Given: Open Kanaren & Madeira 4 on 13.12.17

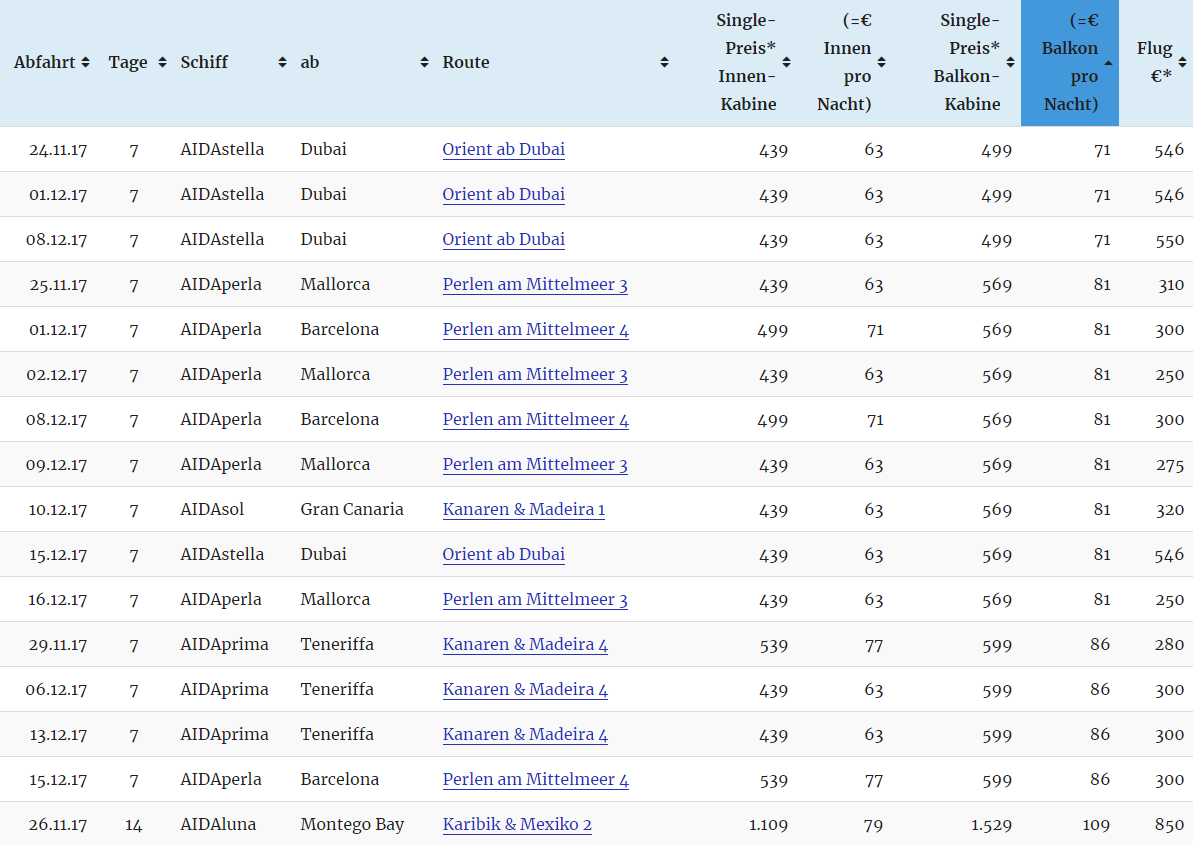Looking at the screenshot, I should (525, 734).
